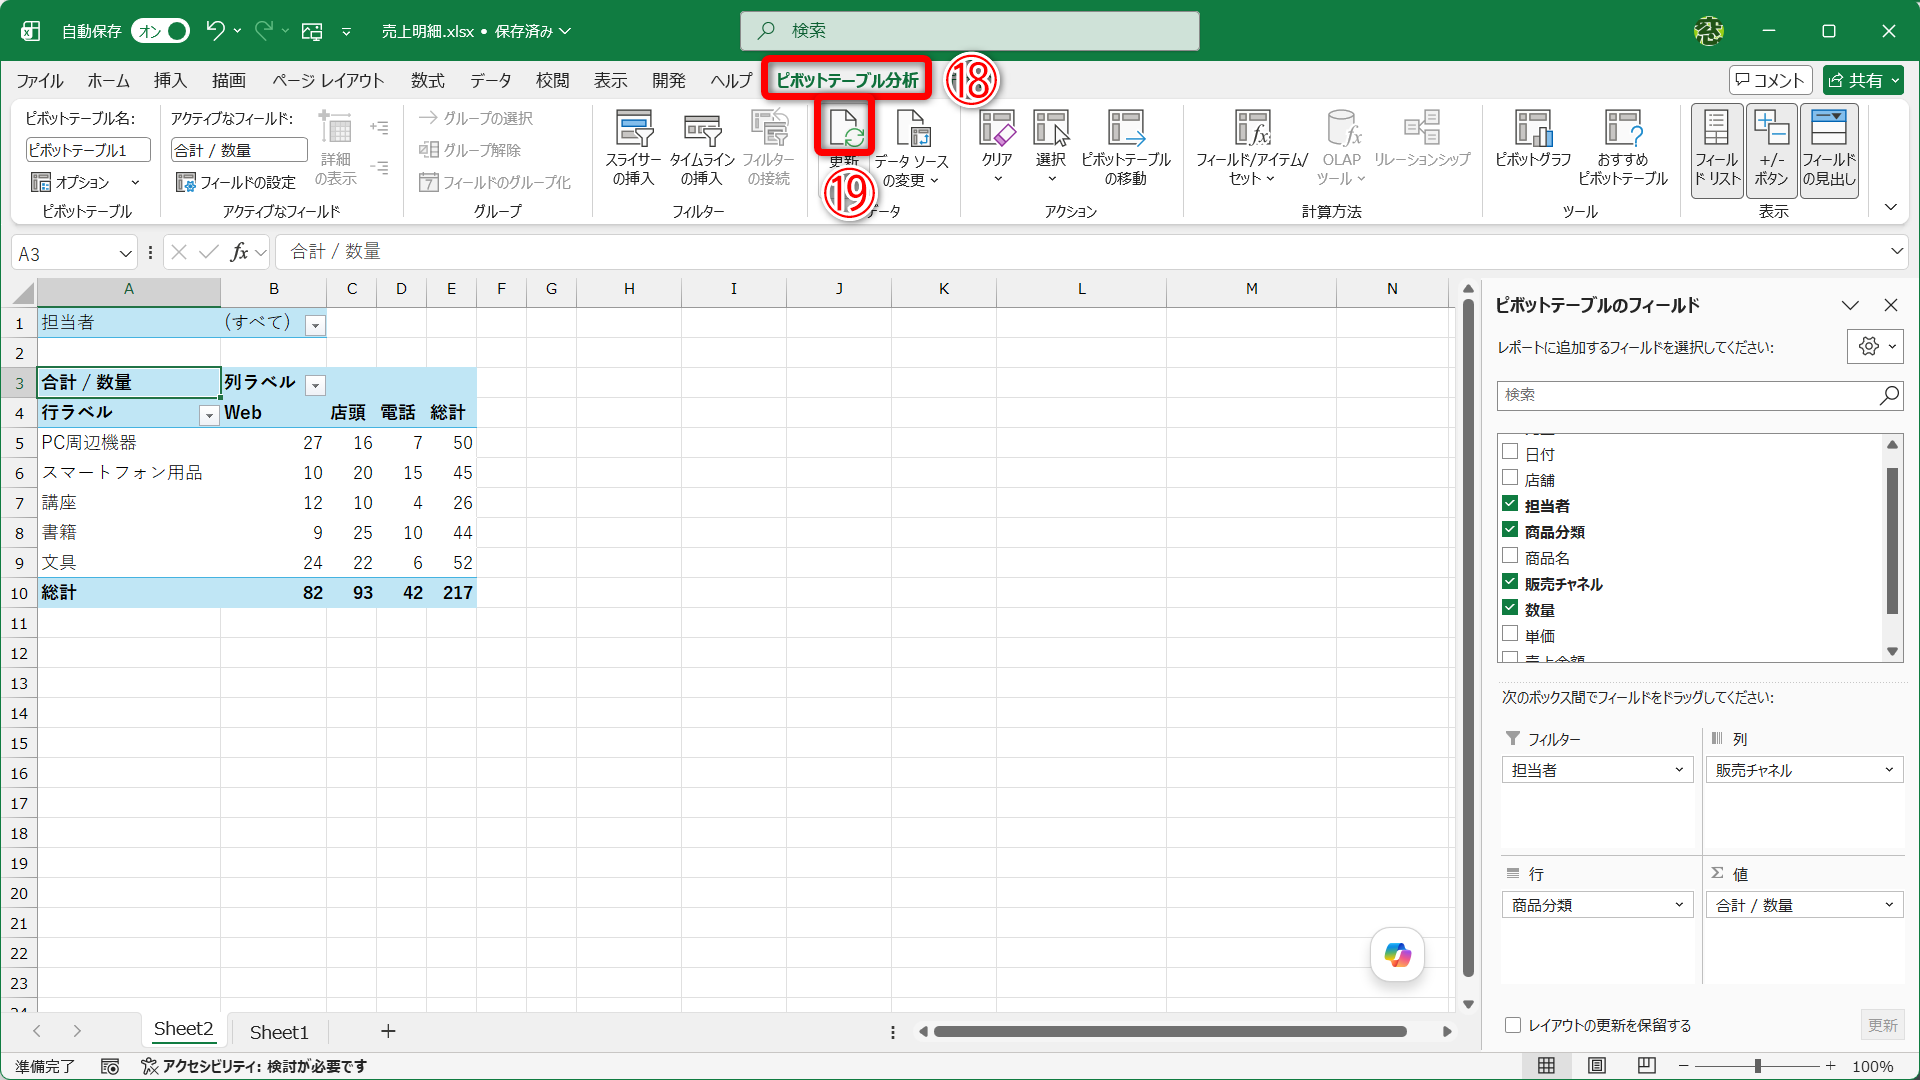Close the PivotTable Fields pane
The height and width of the screenshot is (1080, 1920).
pos(1890,305)
